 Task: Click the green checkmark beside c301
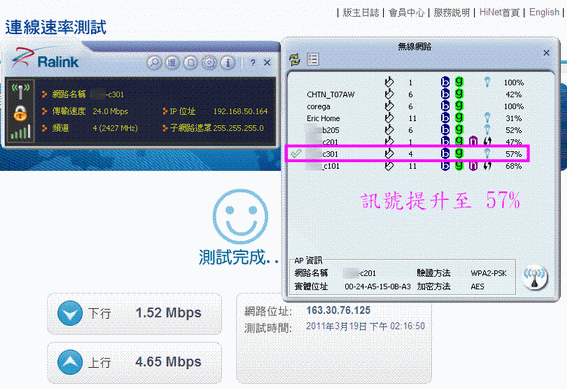point(296,154)
